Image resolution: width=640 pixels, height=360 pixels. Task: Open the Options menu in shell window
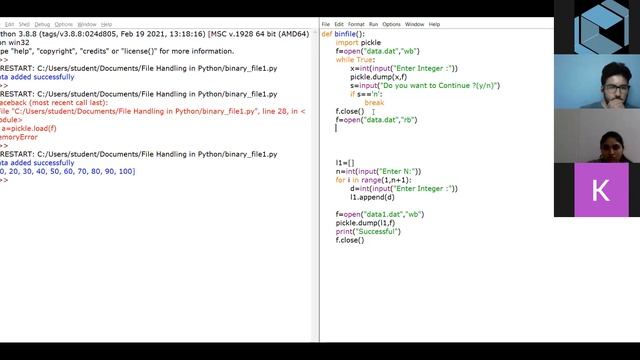click(x=63, y=24)
